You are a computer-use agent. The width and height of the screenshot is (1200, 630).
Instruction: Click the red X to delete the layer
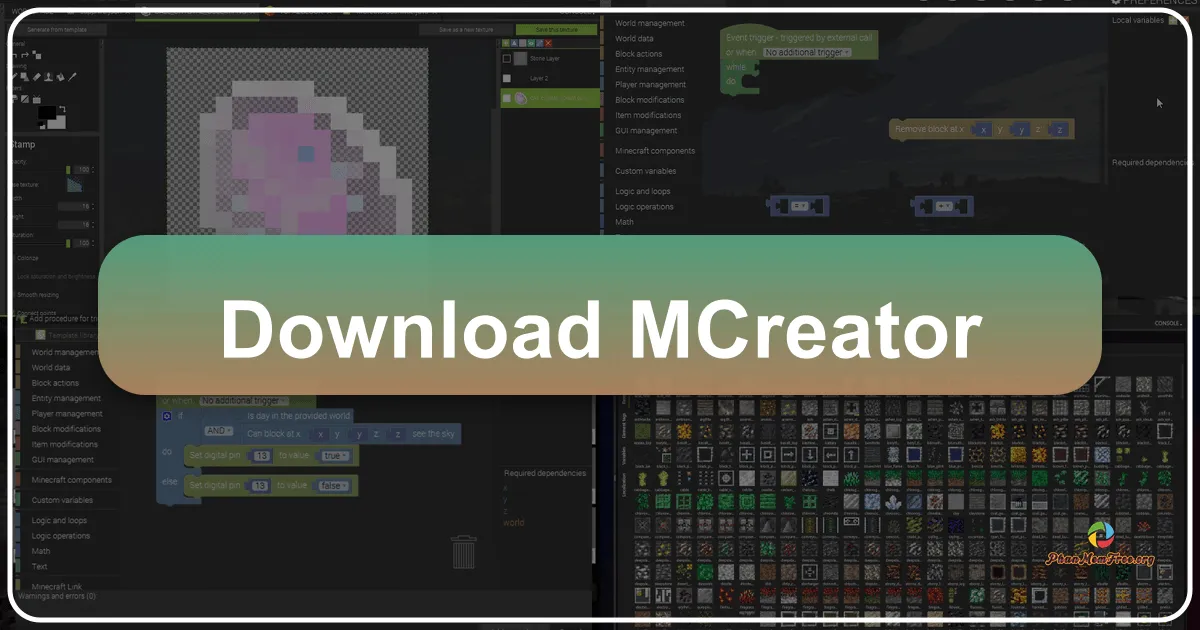548,43
